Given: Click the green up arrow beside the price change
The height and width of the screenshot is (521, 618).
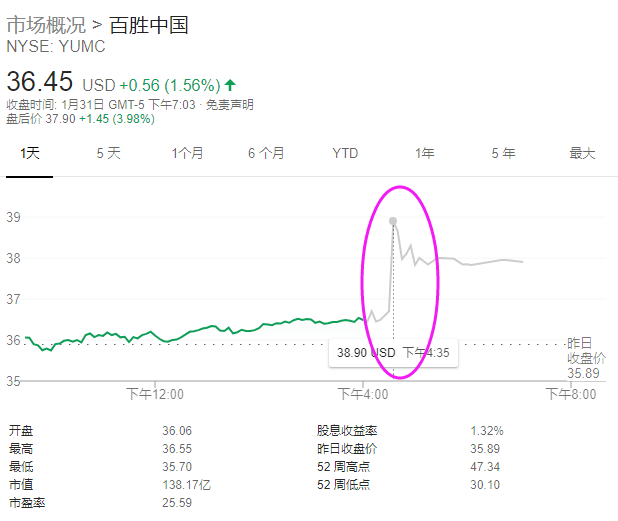Looking at the screenshot, I should 230,85.
